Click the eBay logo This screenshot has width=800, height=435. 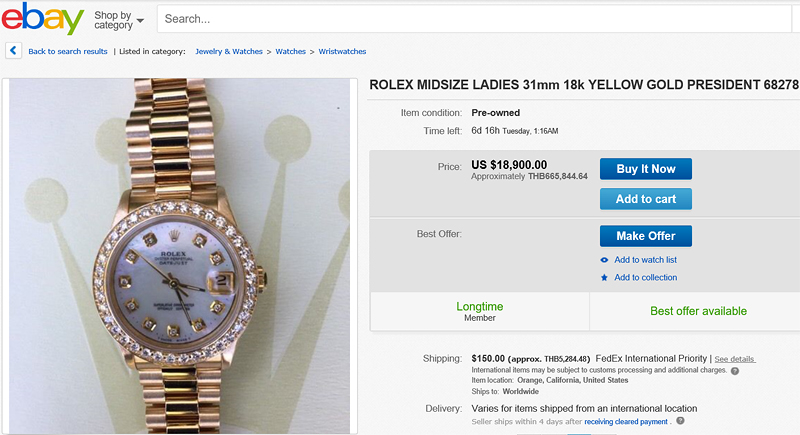42,19
